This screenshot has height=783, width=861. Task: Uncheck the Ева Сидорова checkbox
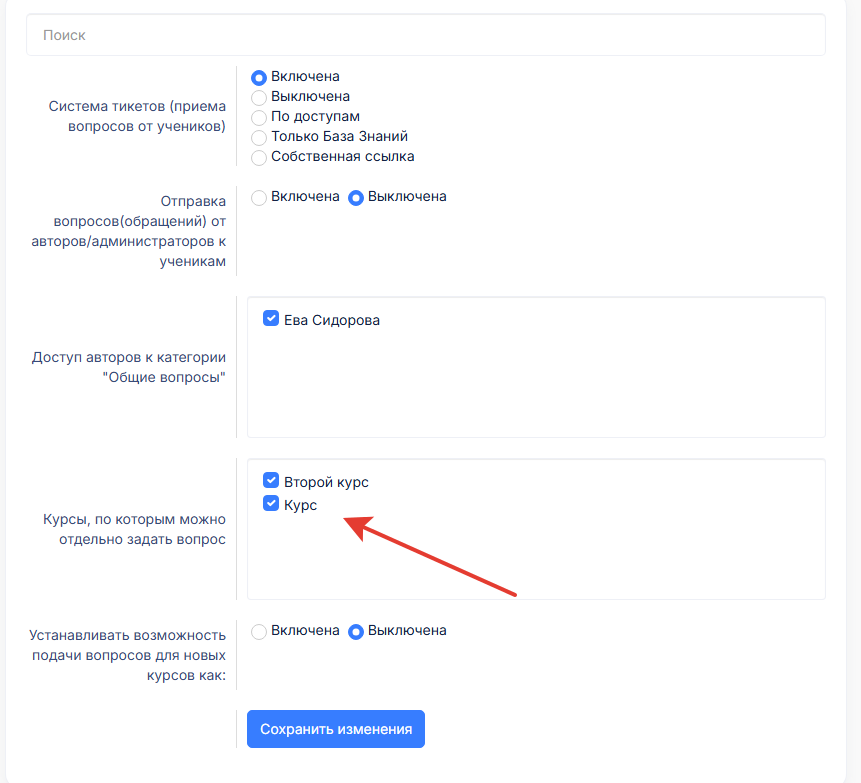point(271,319)
